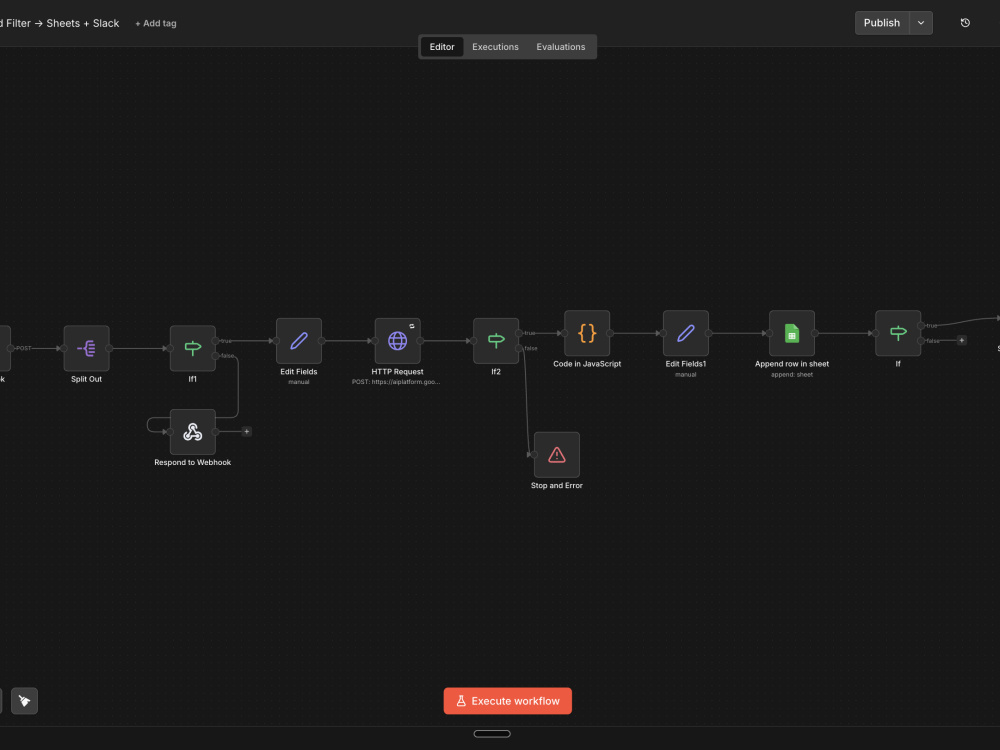Select the rightmost If node
Viewport: 1000px width, 750px height.
898,333
